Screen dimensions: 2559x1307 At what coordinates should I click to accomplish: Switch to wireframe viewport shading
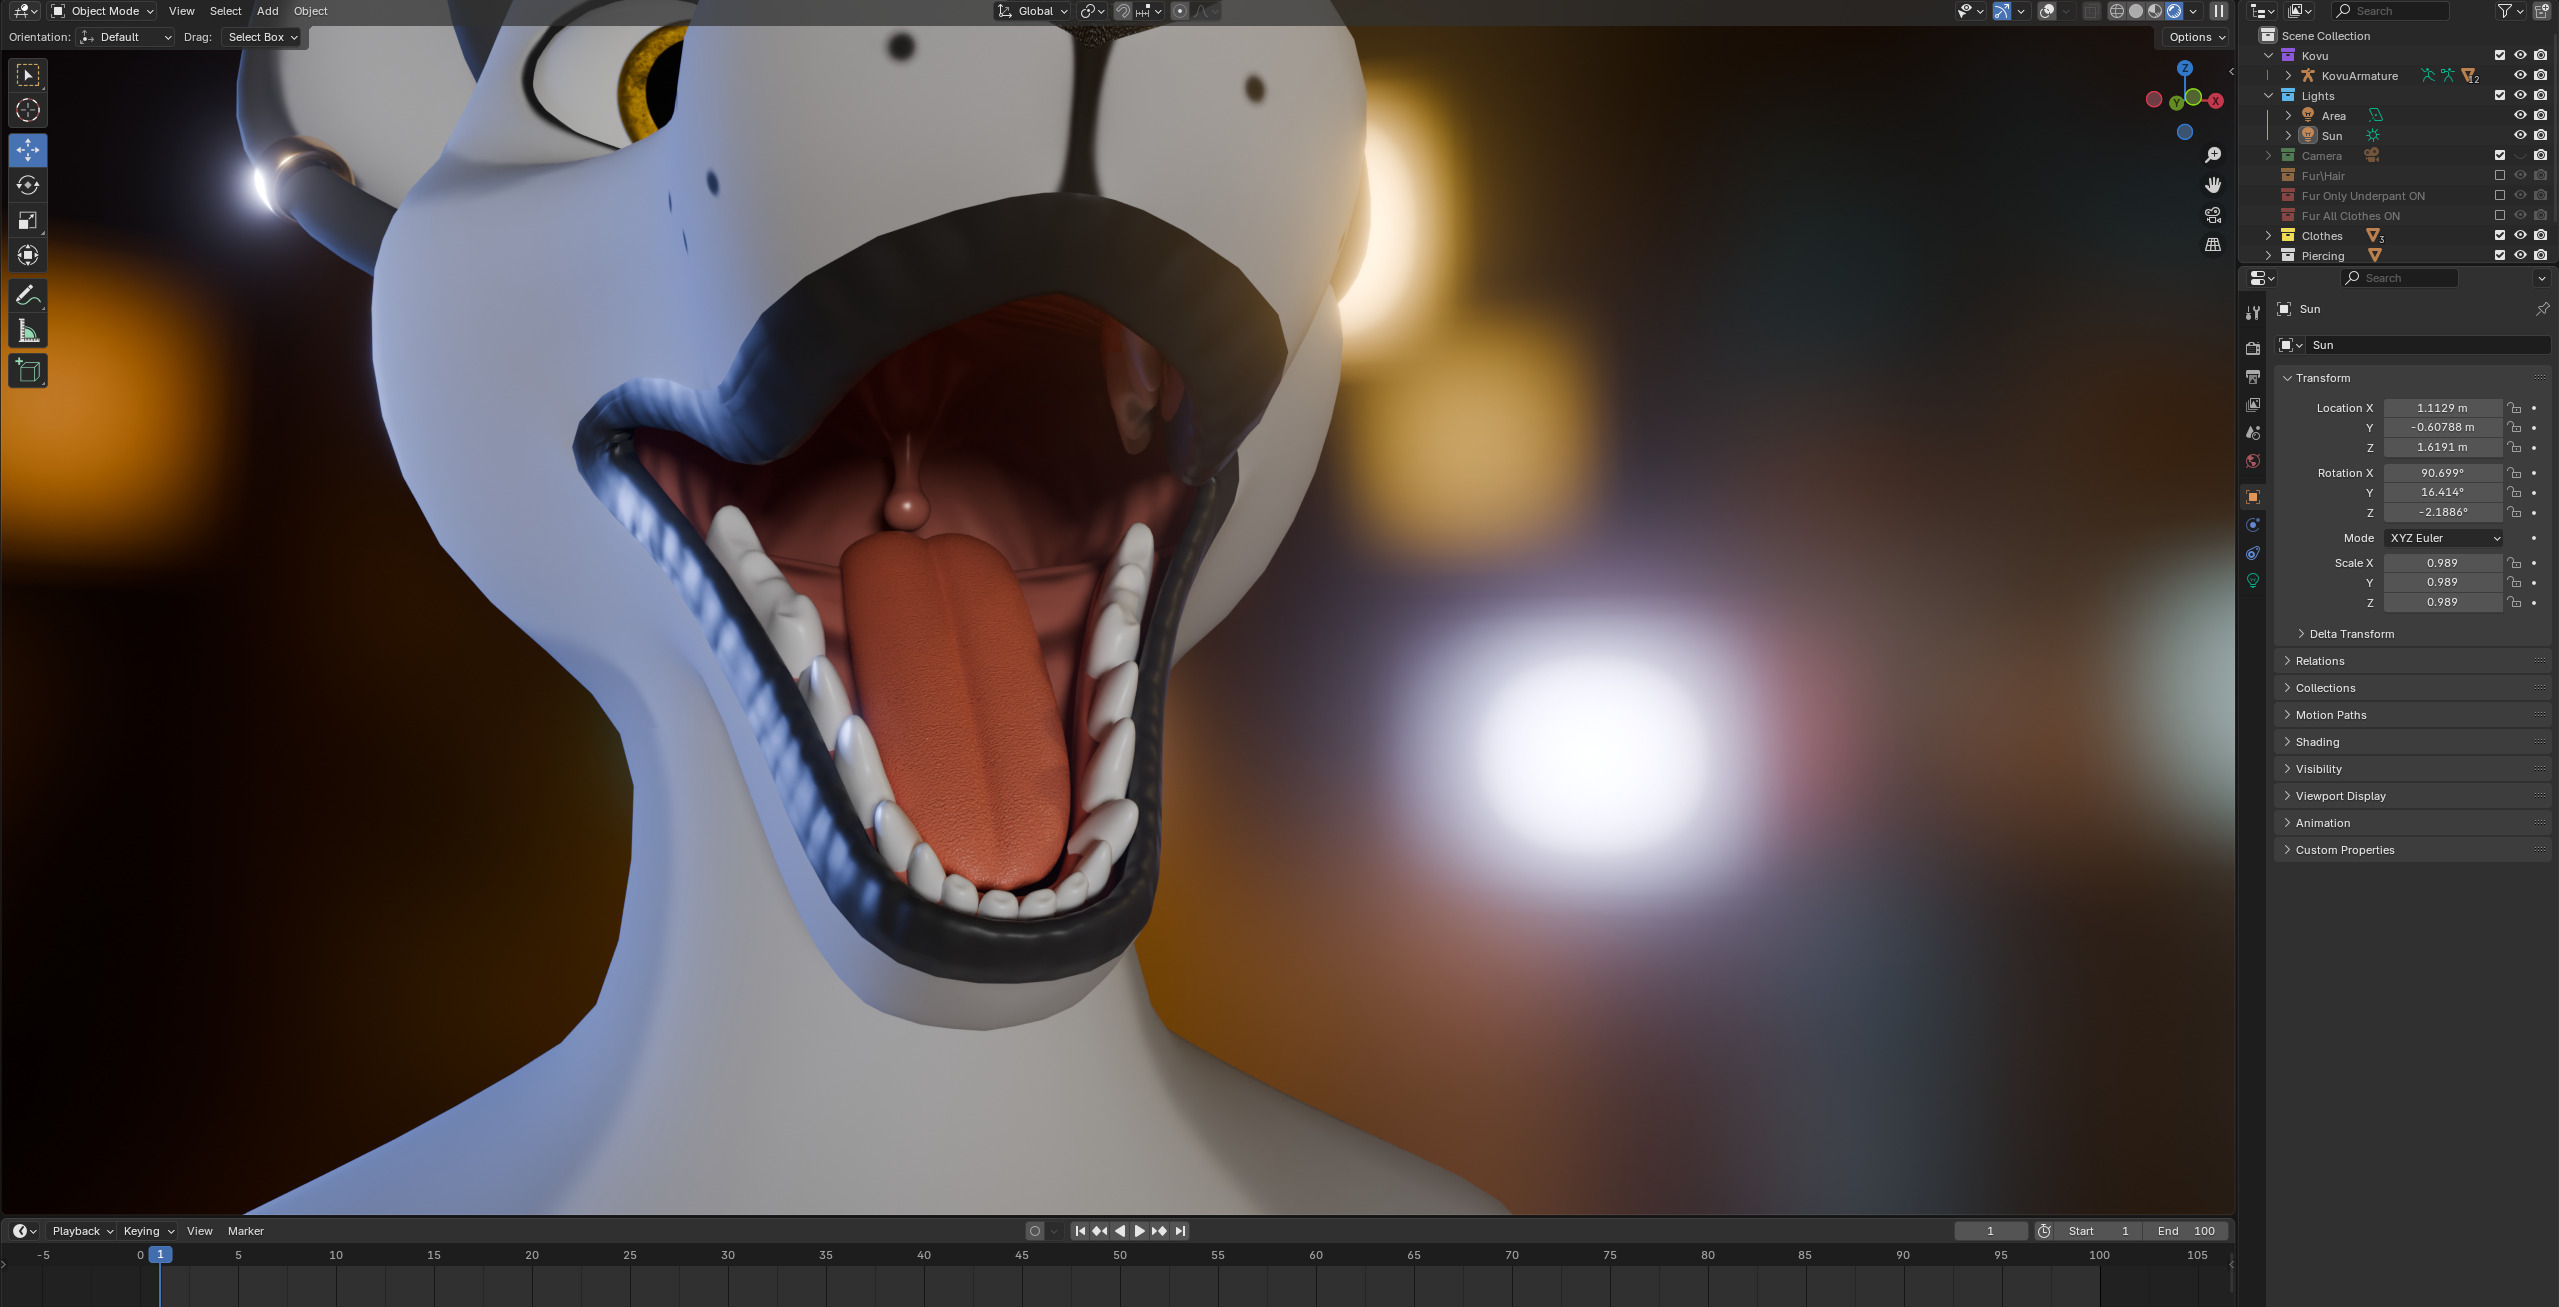coord(2116,11)
